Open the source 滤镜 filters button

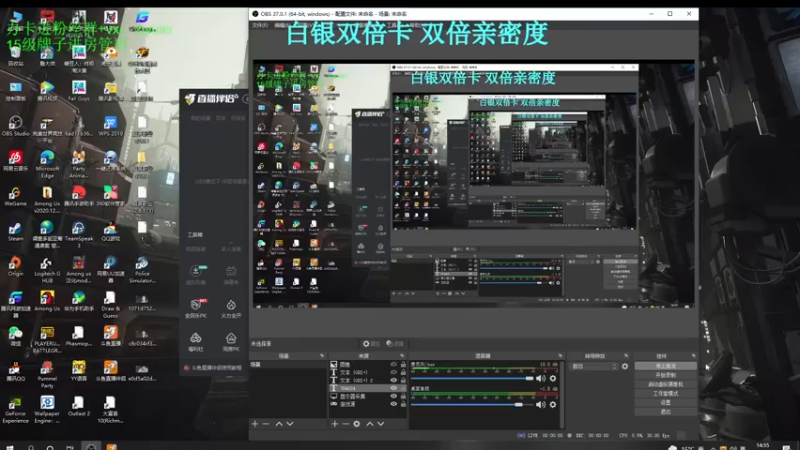[x=395, y=344]
